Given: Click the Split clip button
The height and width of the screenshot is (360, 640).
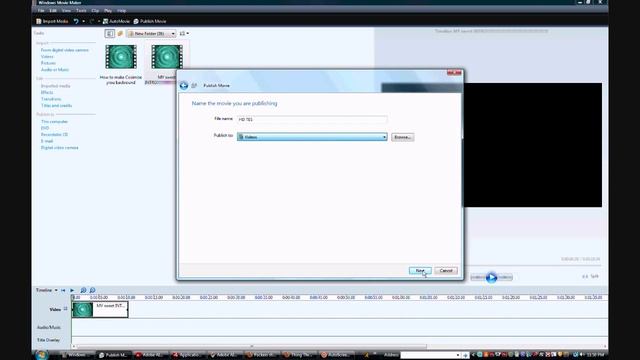Looking at the screenshot, I should (x=591, y=277).
